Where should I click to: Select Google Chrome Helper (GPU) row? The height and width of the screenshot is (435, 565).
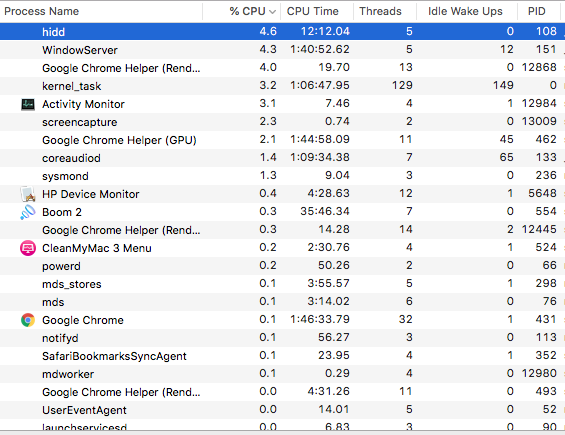[282, 140]
